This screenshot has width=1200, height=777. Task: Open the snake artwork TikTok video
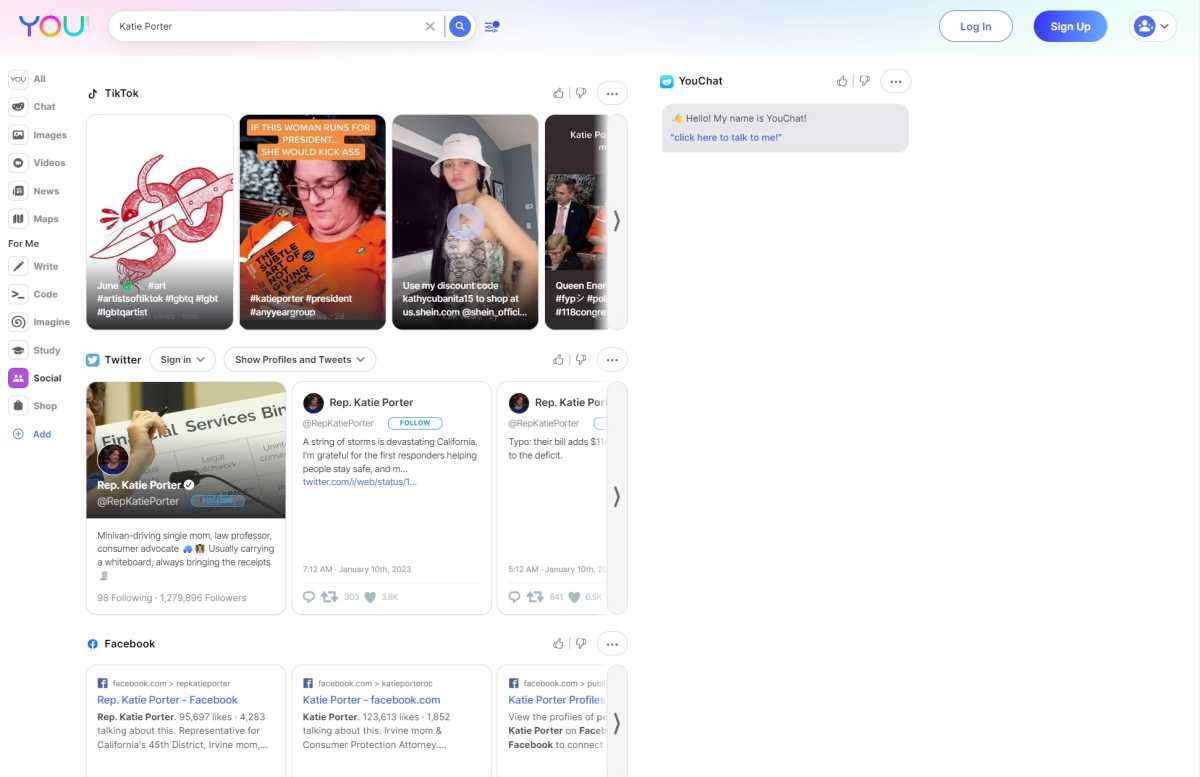point(160,221)
